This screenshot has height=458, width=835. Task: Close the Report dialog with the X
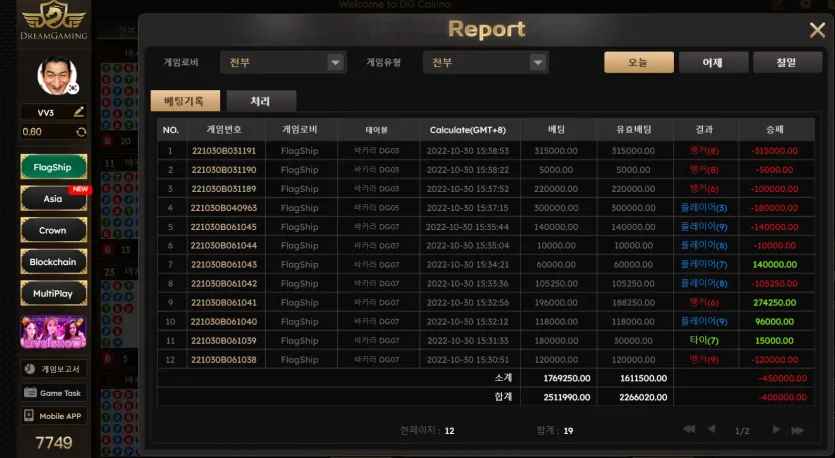coord(817,30)
